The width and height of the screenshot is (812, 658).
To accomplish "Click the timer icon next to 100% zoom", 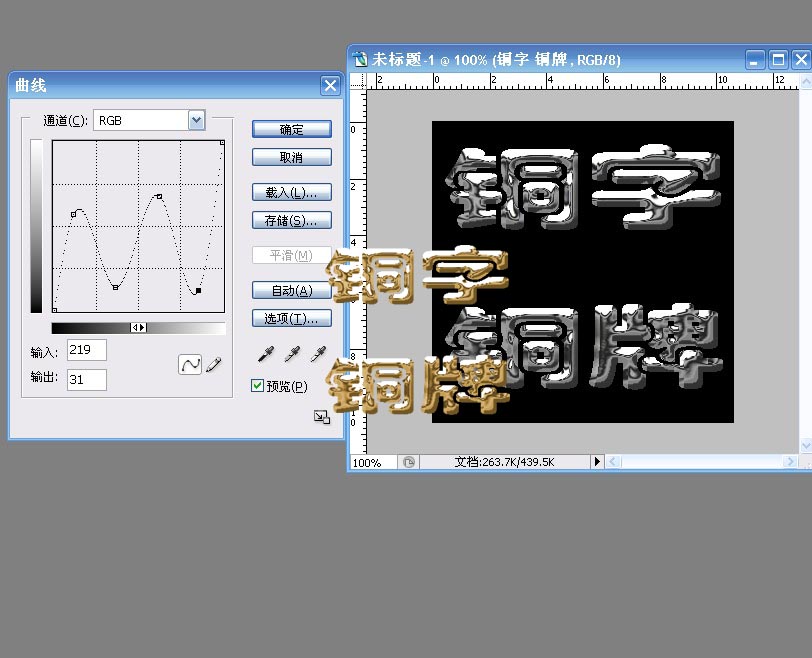I will pyautogui.click(x=408, y=462).
